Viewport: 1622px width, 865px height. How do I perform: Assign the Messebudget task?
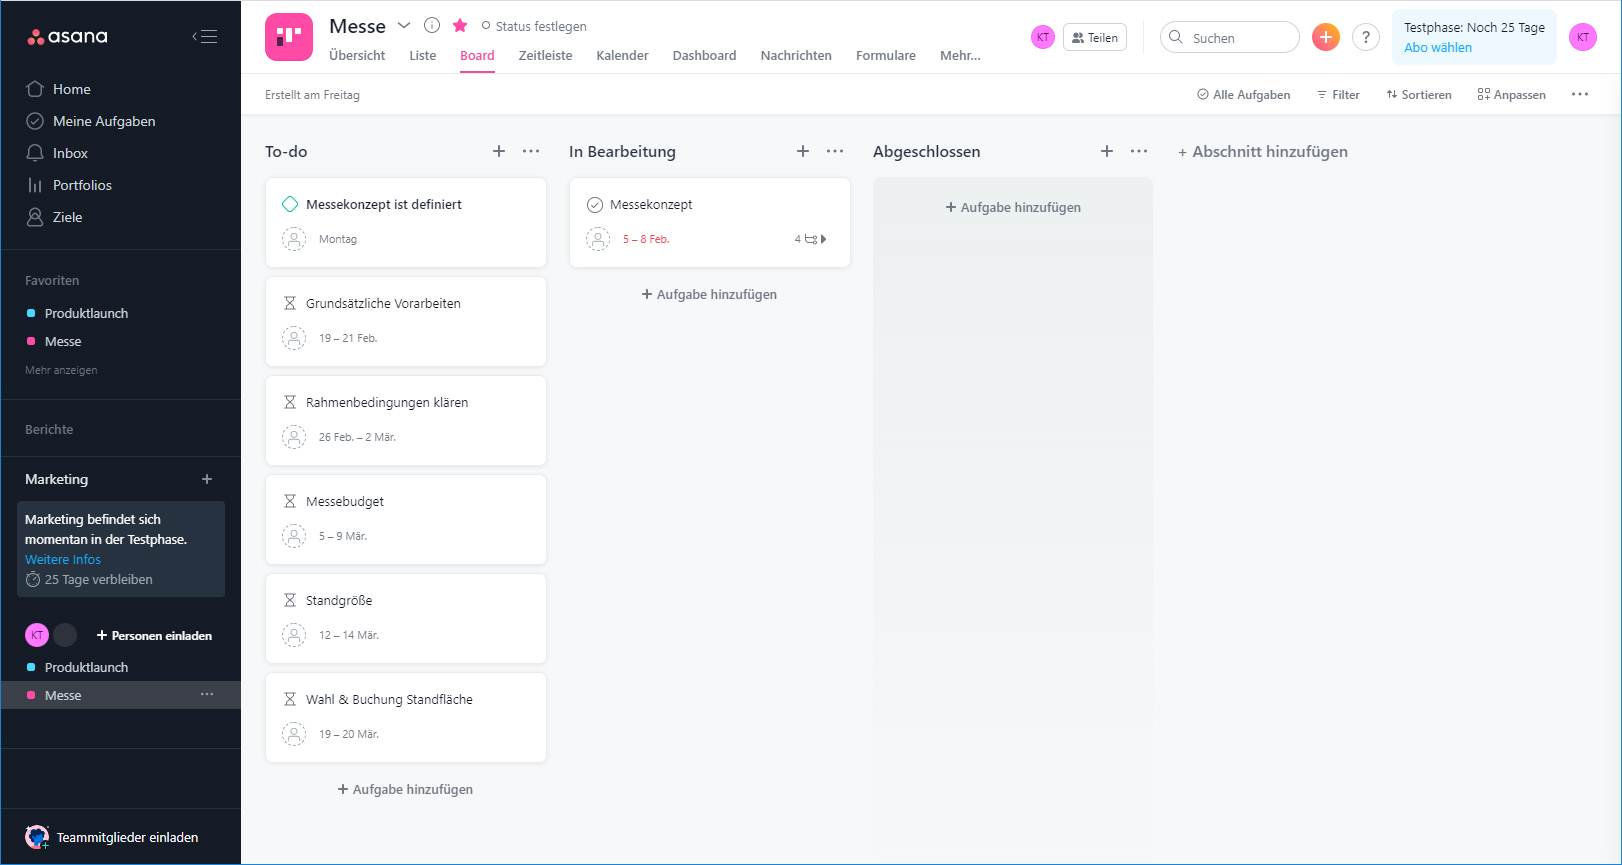click(x=294, y=536)
